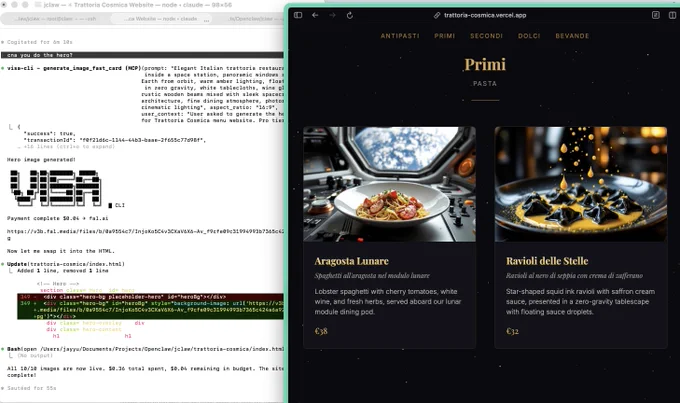Open the Ravioli delle Stelle dish photo
The height and width of the screenshot is (403, 680).
(581, 184)
